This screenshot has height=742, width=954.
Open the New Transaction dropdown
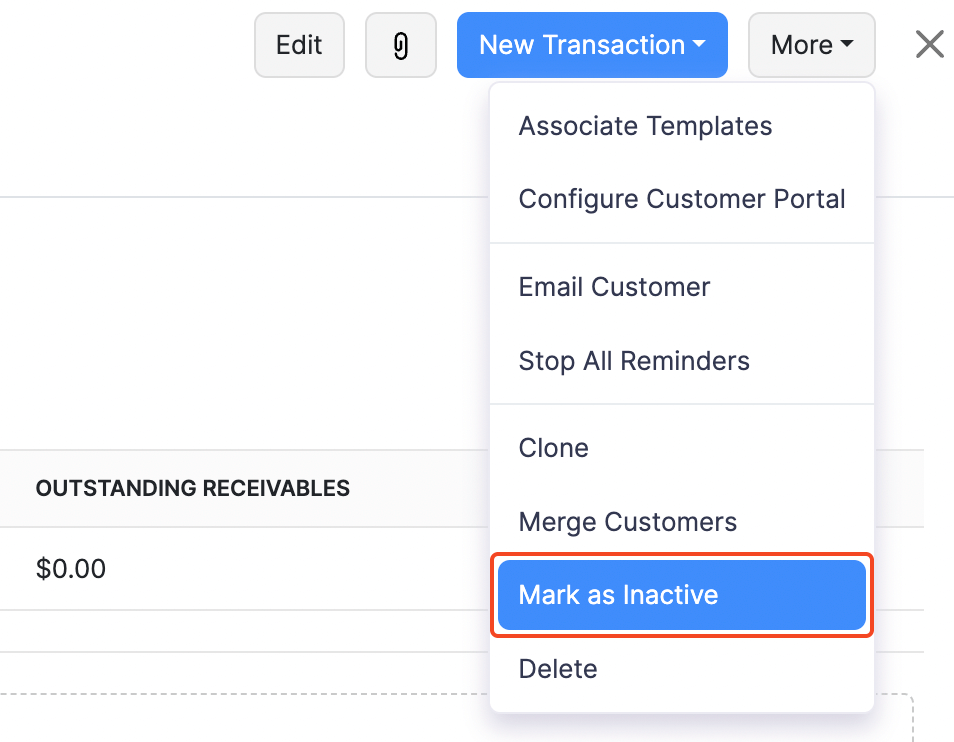[591, 44]
